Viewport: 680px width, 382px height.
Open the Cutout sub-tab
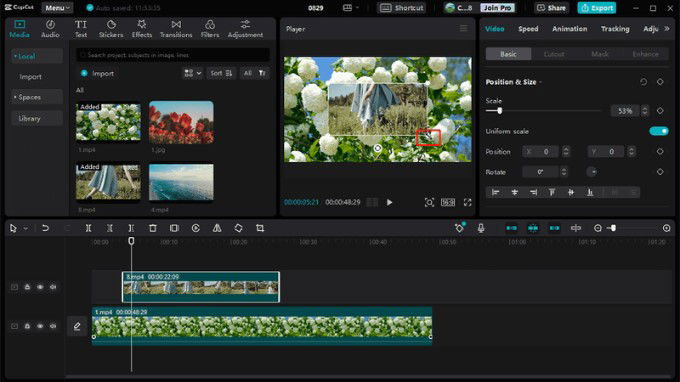(554, 54)
